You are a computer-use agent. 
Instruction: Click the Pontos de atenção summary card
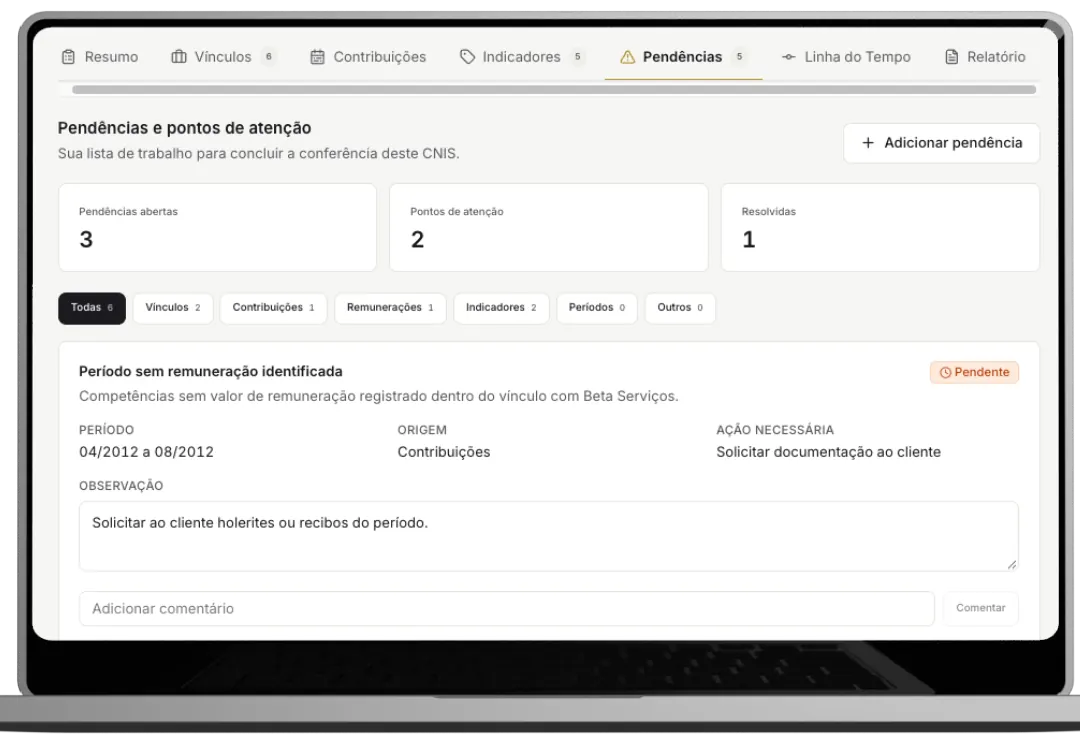click(x=549, y=227)
